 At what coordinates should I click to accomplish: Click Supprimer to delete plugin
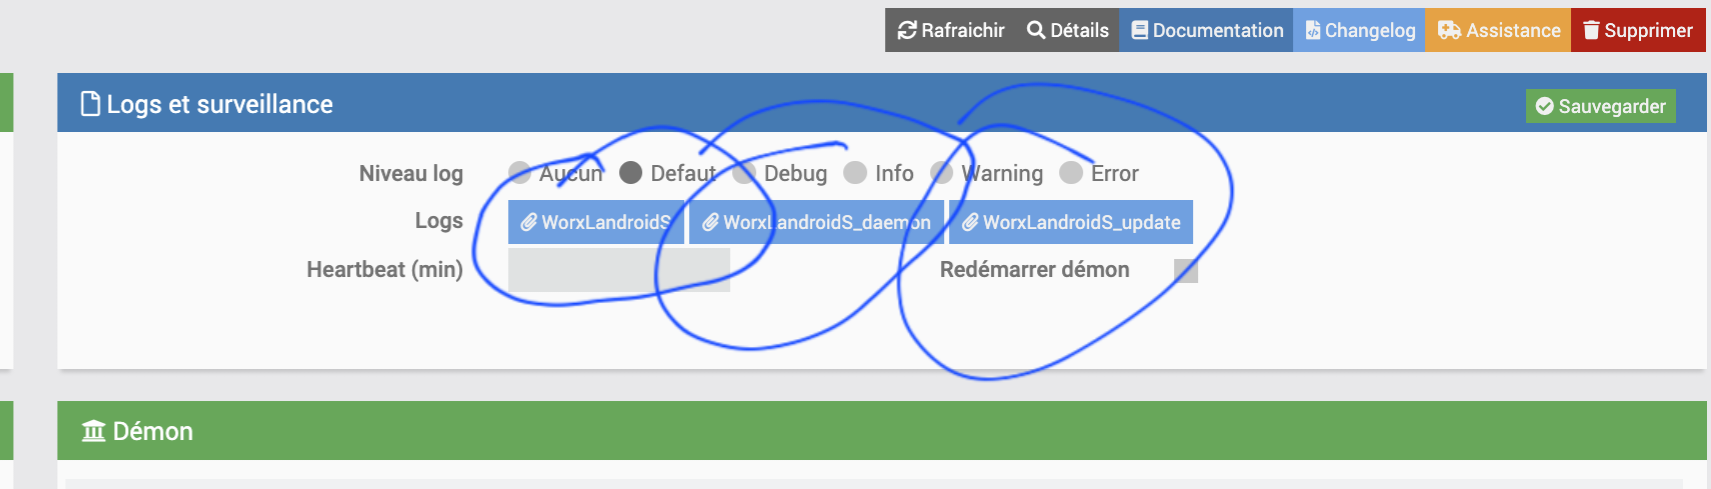(x=1637, y=30)
